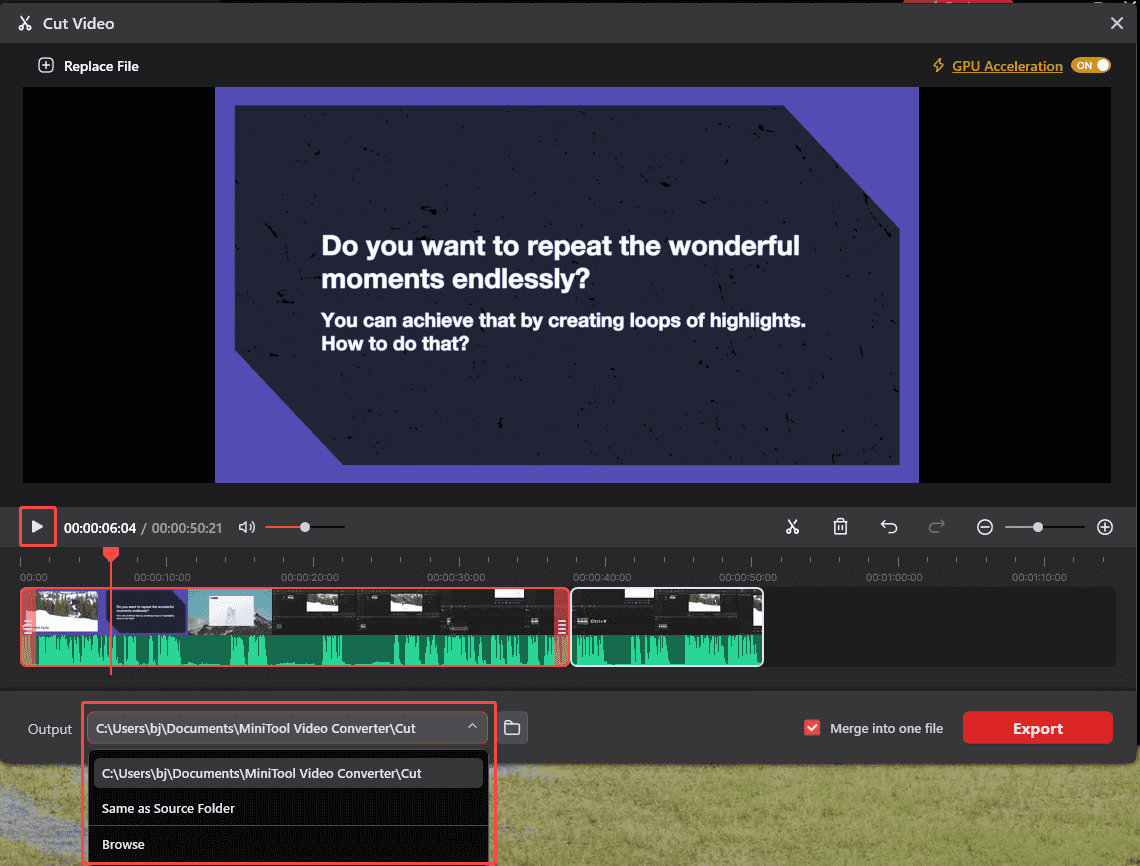
Task: Select the MiniTool Video Converter\Cut path option
Action: (x=288, y=773)
